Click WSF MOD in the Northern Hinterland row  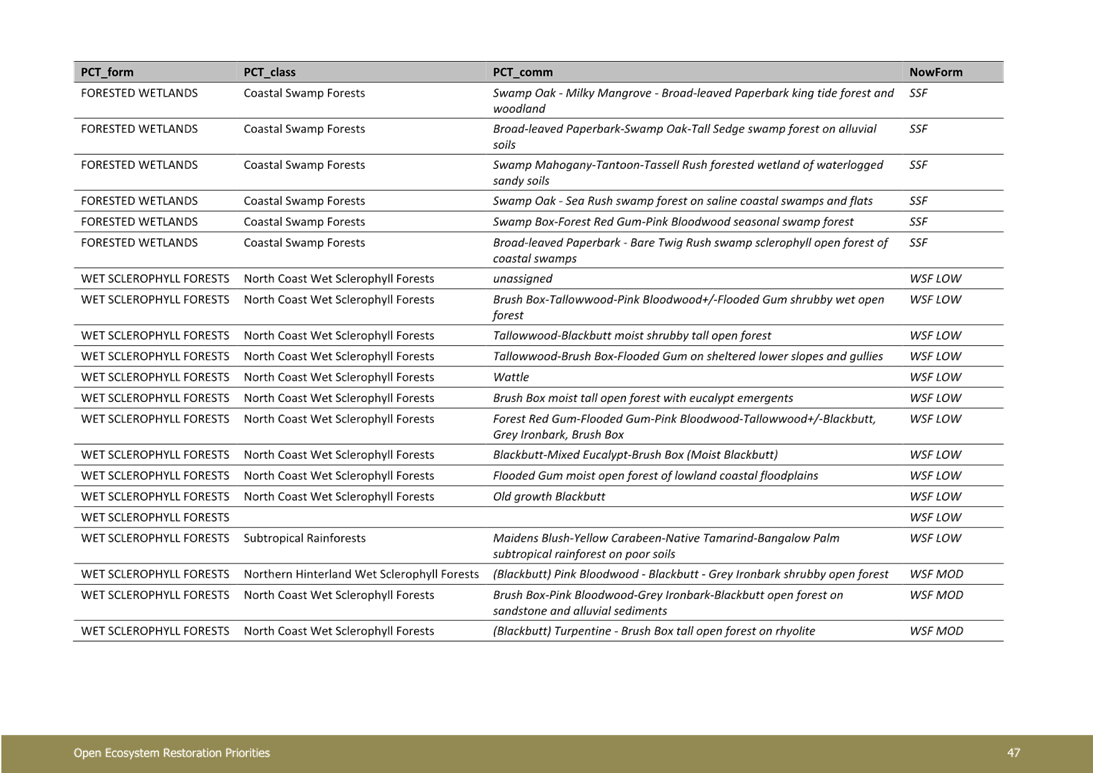[937, 574]
